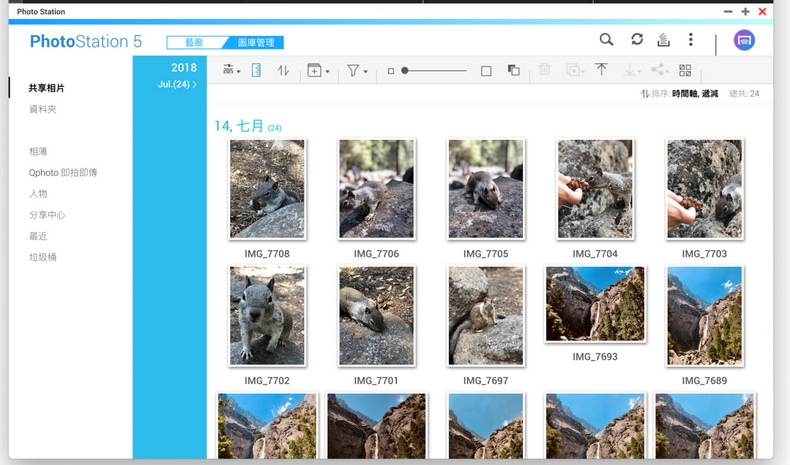Screen dimensions: 790x465
Task: Open 垃圾桶 in the sidebar
Action: click(43, 257)
